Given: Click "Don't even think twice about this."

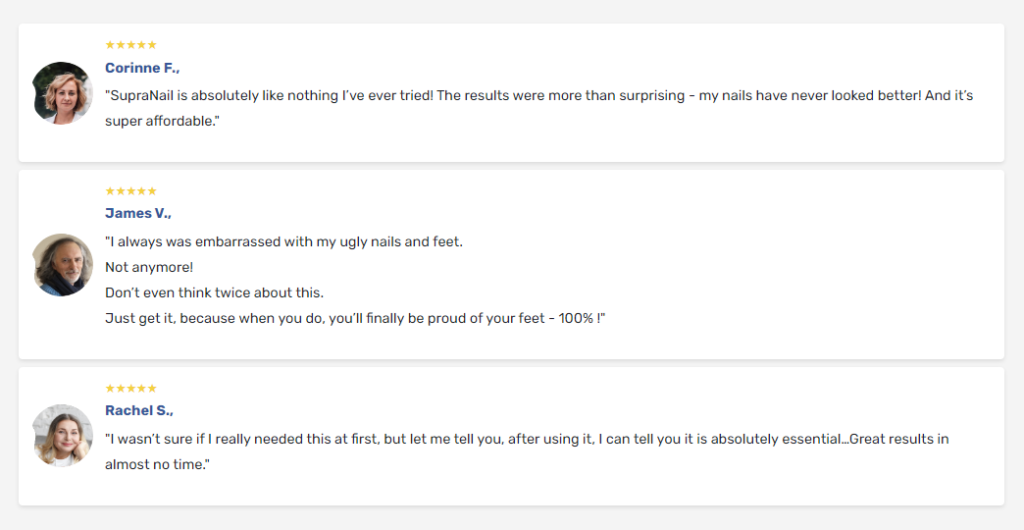Looking at the screenshot, I should tap(214, 292).
